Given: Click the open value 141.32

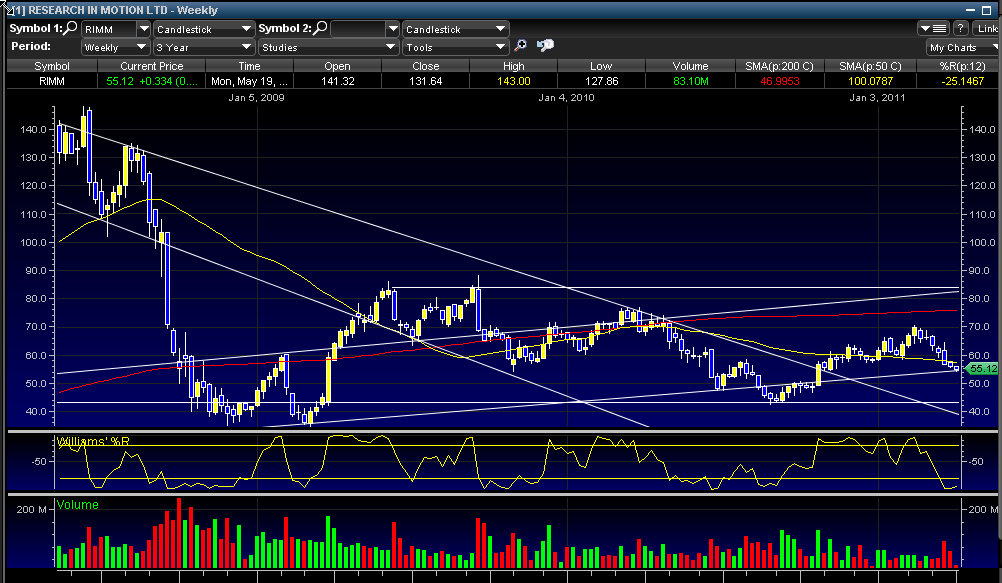Looking at the screenshot, I should click(337, 81).
